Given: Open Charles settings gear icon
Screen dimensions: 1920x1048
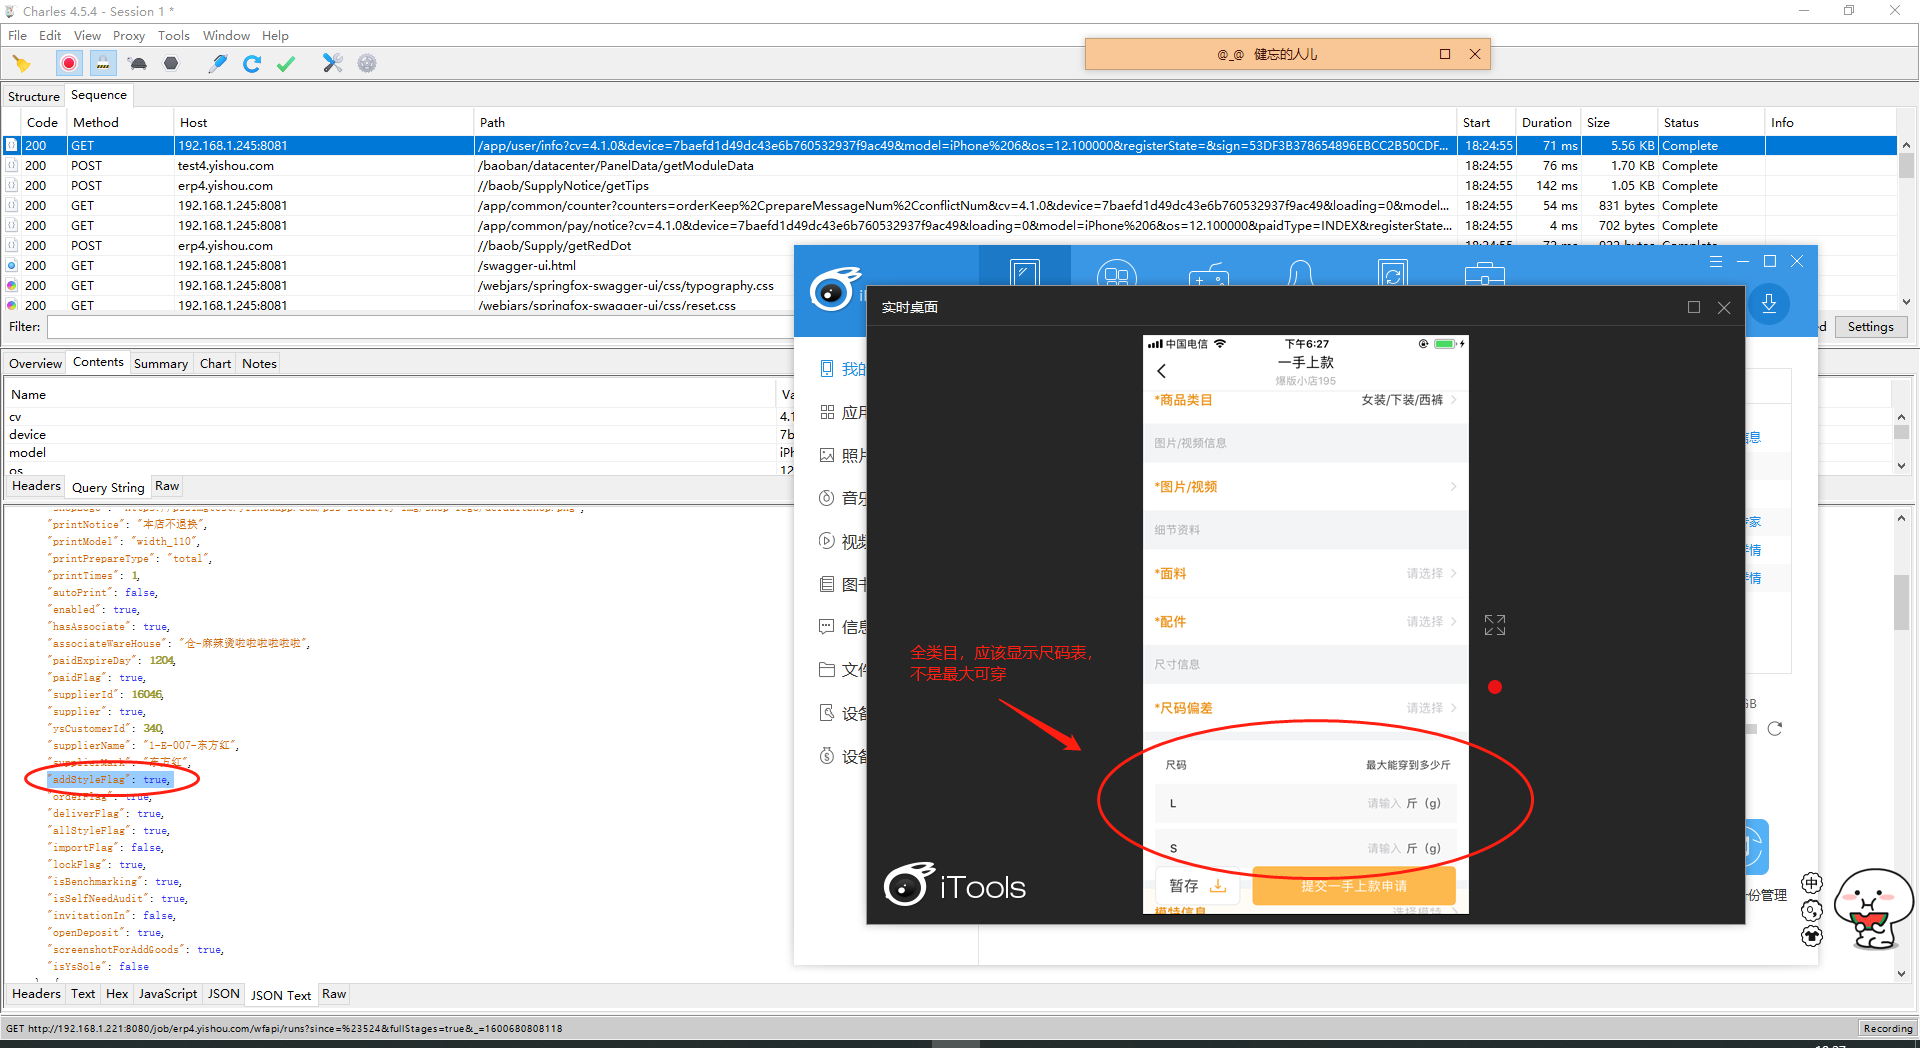Looking at the screenshot, I should point(367,64).
